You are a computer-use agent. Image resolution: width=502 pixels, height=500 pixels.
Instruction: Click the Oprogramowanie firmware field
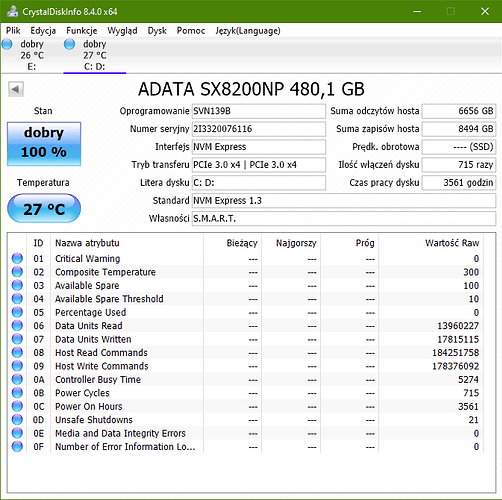coord(259,111)
